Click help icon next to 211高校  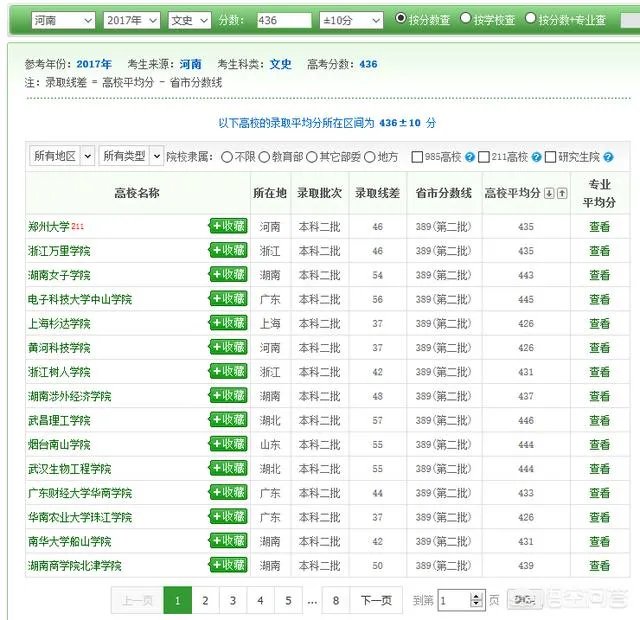(537, 157)
